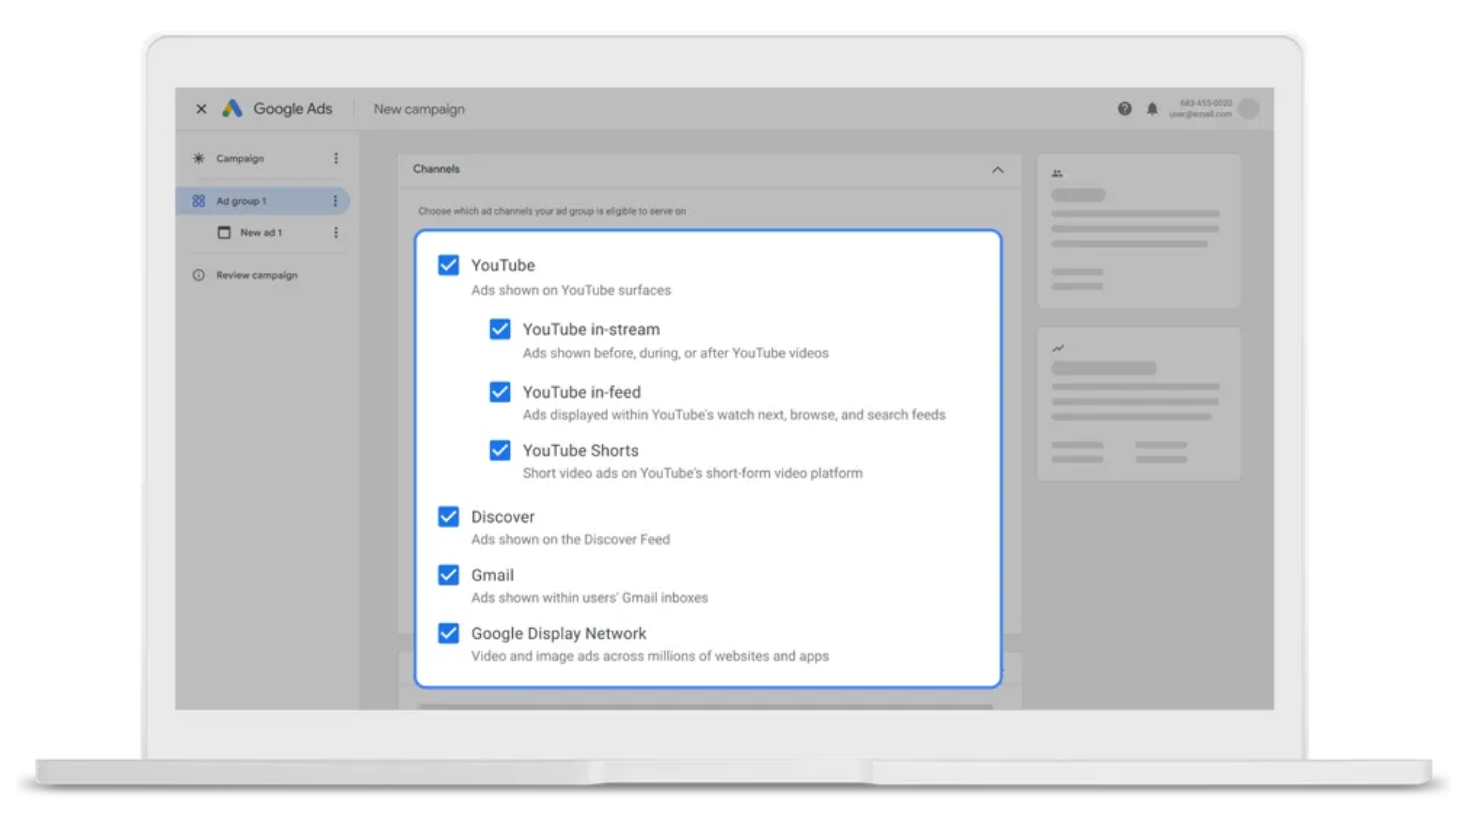Click the trend line icon in right card
The height and width of the screenshot is (828, 1480).
[x=1058, y=348]
